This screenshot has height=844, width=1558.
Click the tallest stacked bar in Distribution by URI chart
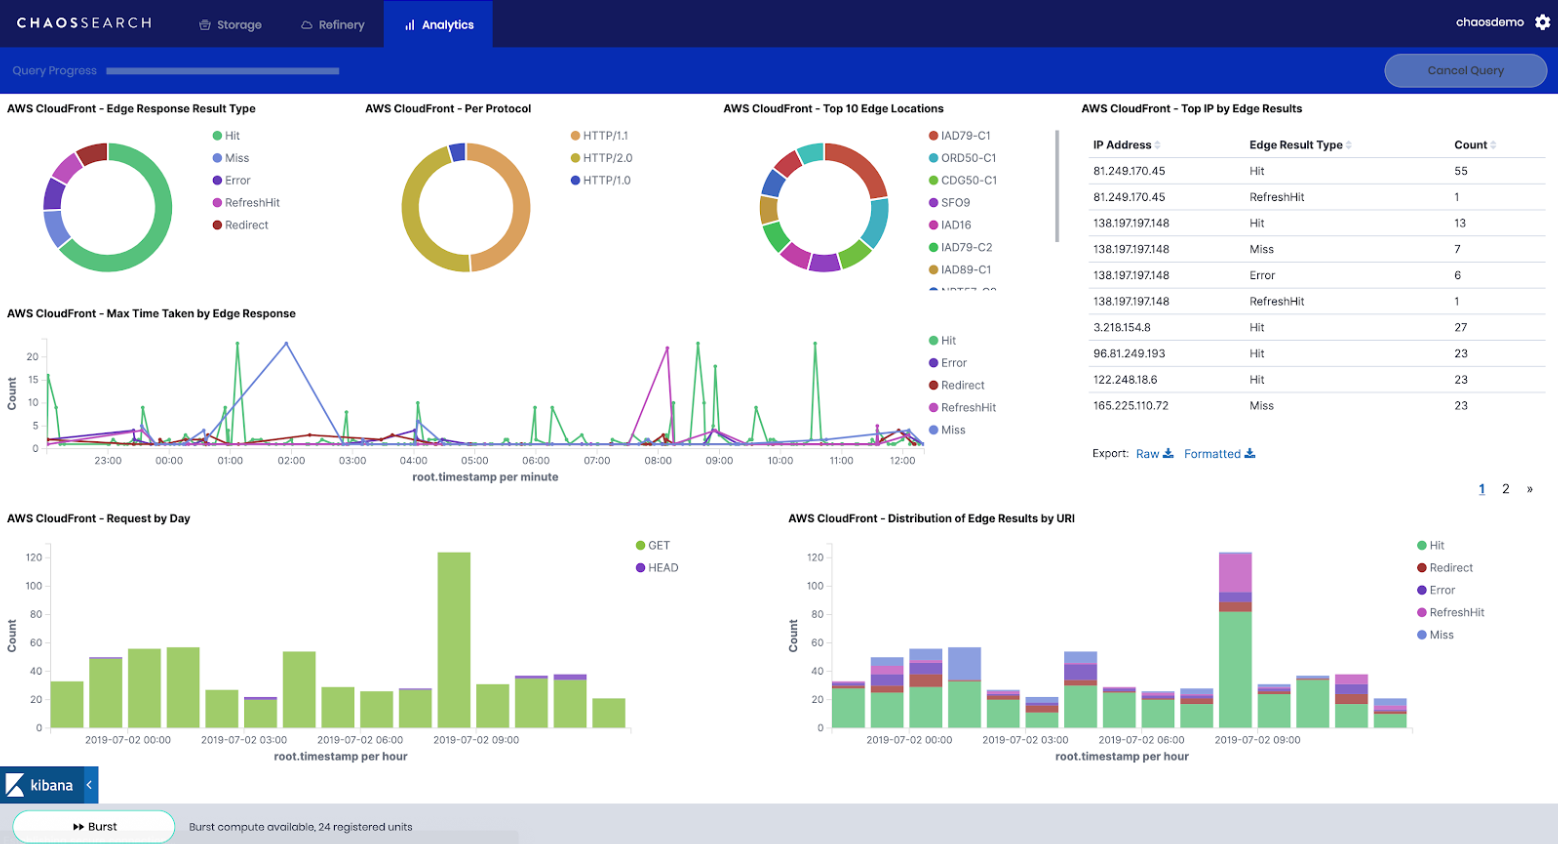(1235, 640)
